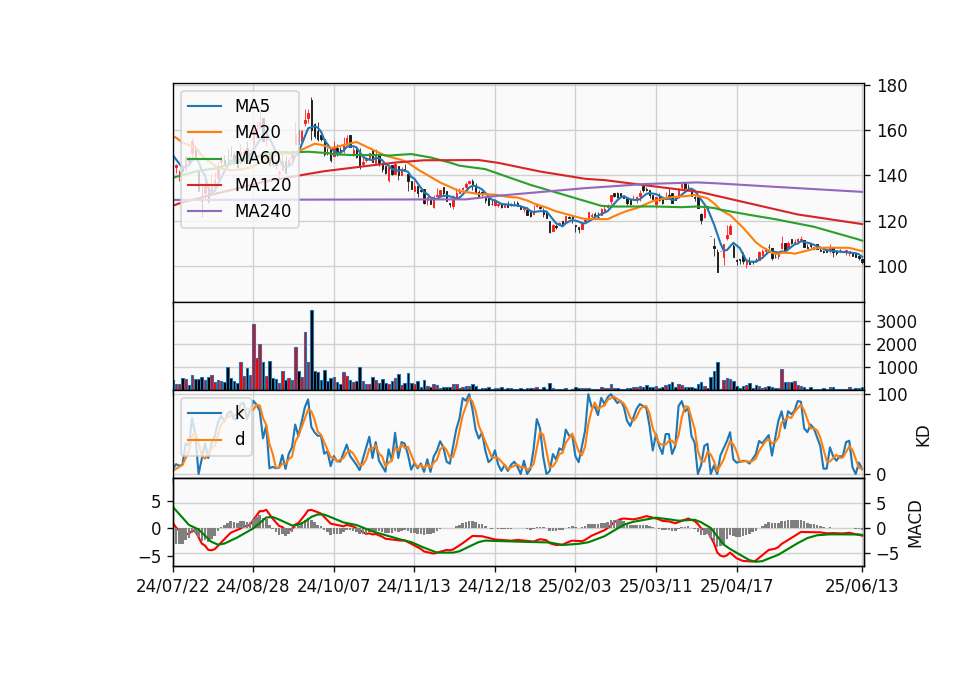Click the 25/03/11 date label
The image size is (960, 690).
[656, 586]
